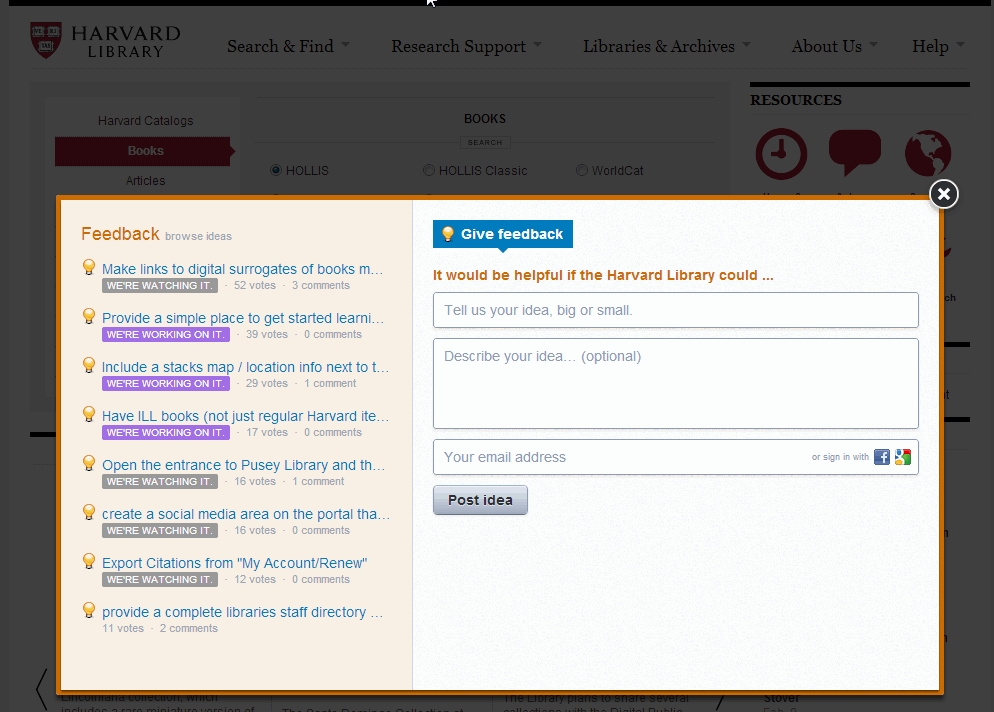
Task: Click the Post idea button
Action: [480, 500]
